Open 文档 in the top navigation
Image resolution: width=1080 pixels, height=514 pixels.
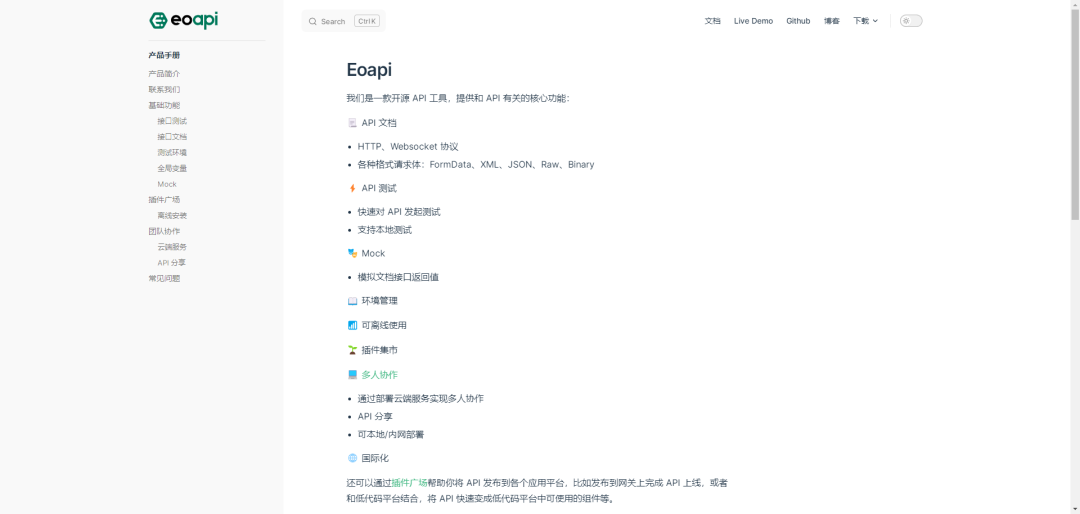pyautogui.click(x=712, y=21)
